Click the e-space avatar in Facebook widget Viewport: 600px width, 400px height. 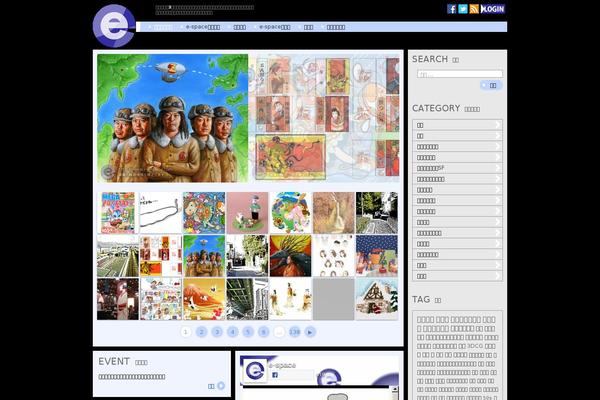(x=255, y=371)
